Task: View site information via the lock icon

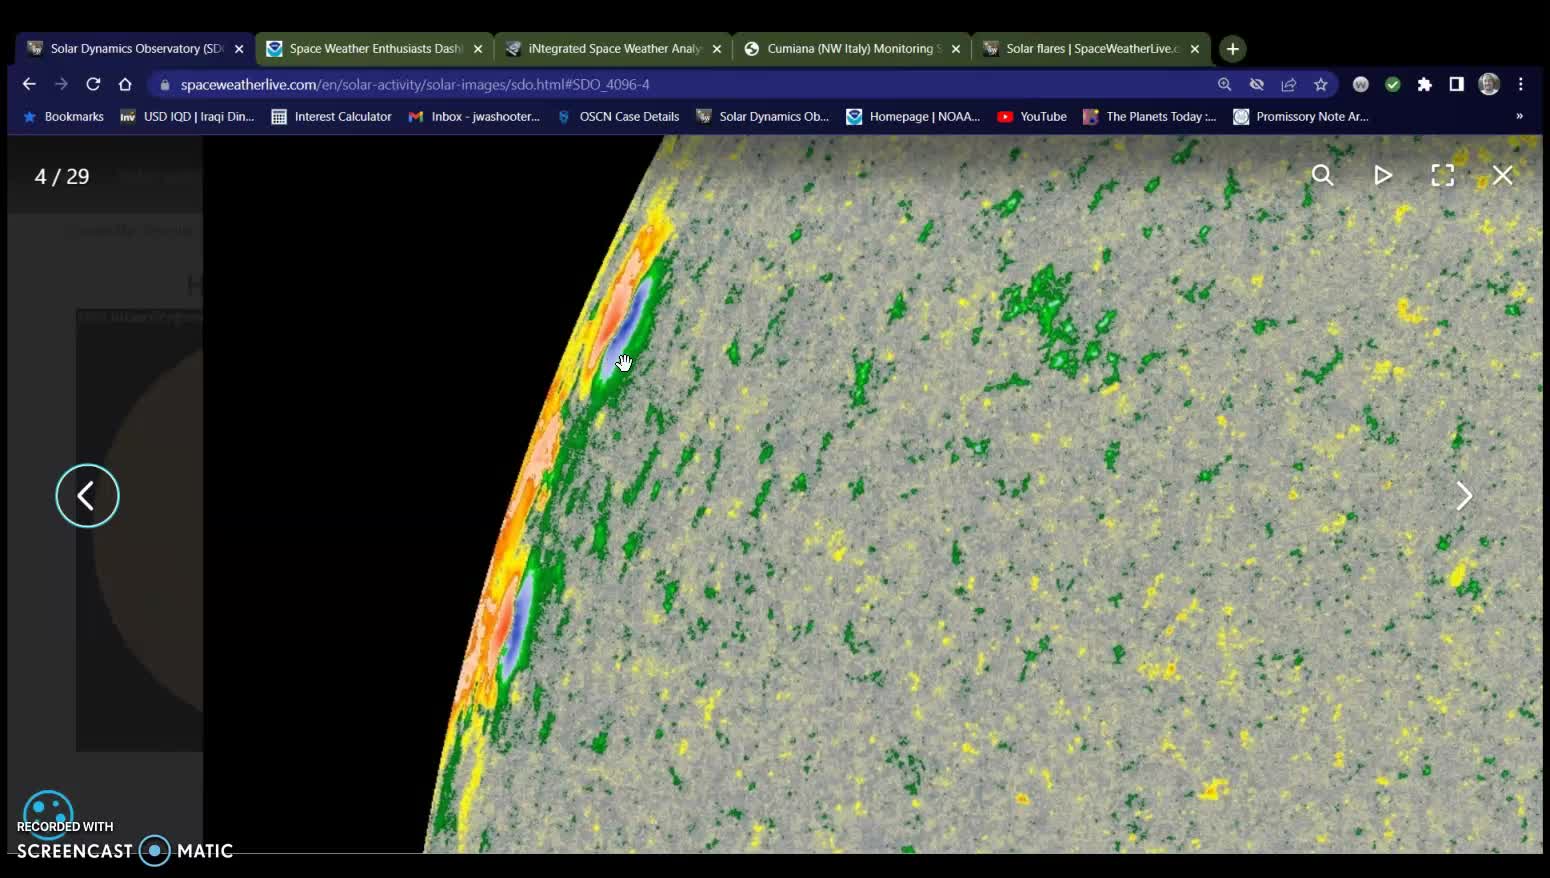Action: click(x=165, y=85)
